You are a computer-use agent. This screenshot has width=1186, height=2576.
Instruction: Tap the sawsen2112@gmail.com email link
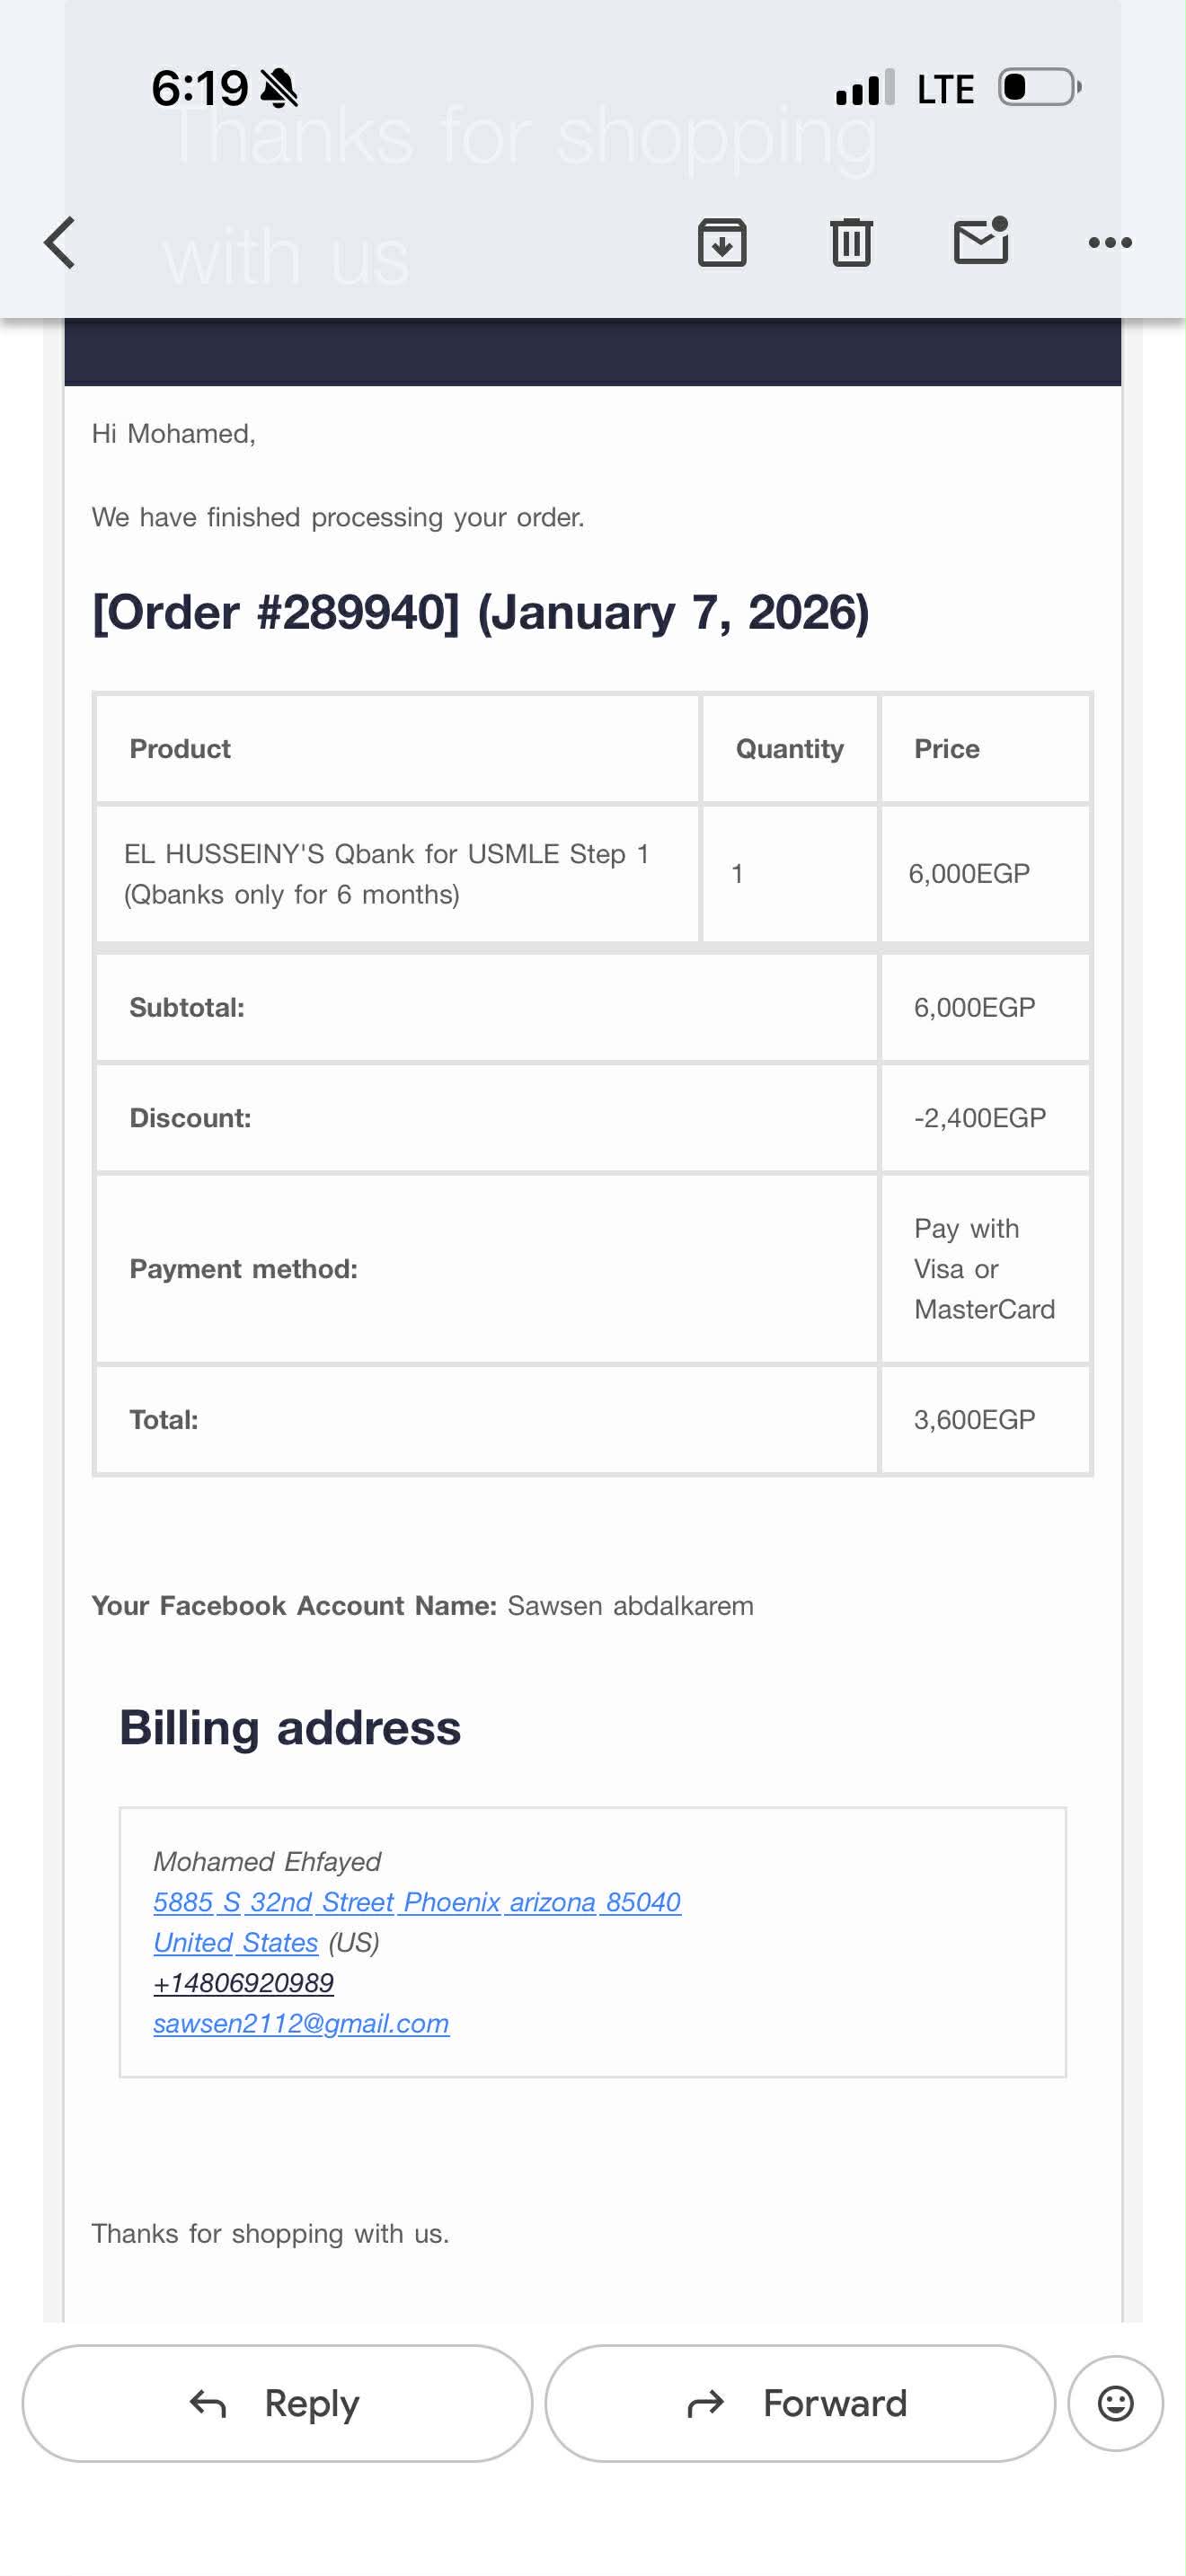pos(301,2023)
